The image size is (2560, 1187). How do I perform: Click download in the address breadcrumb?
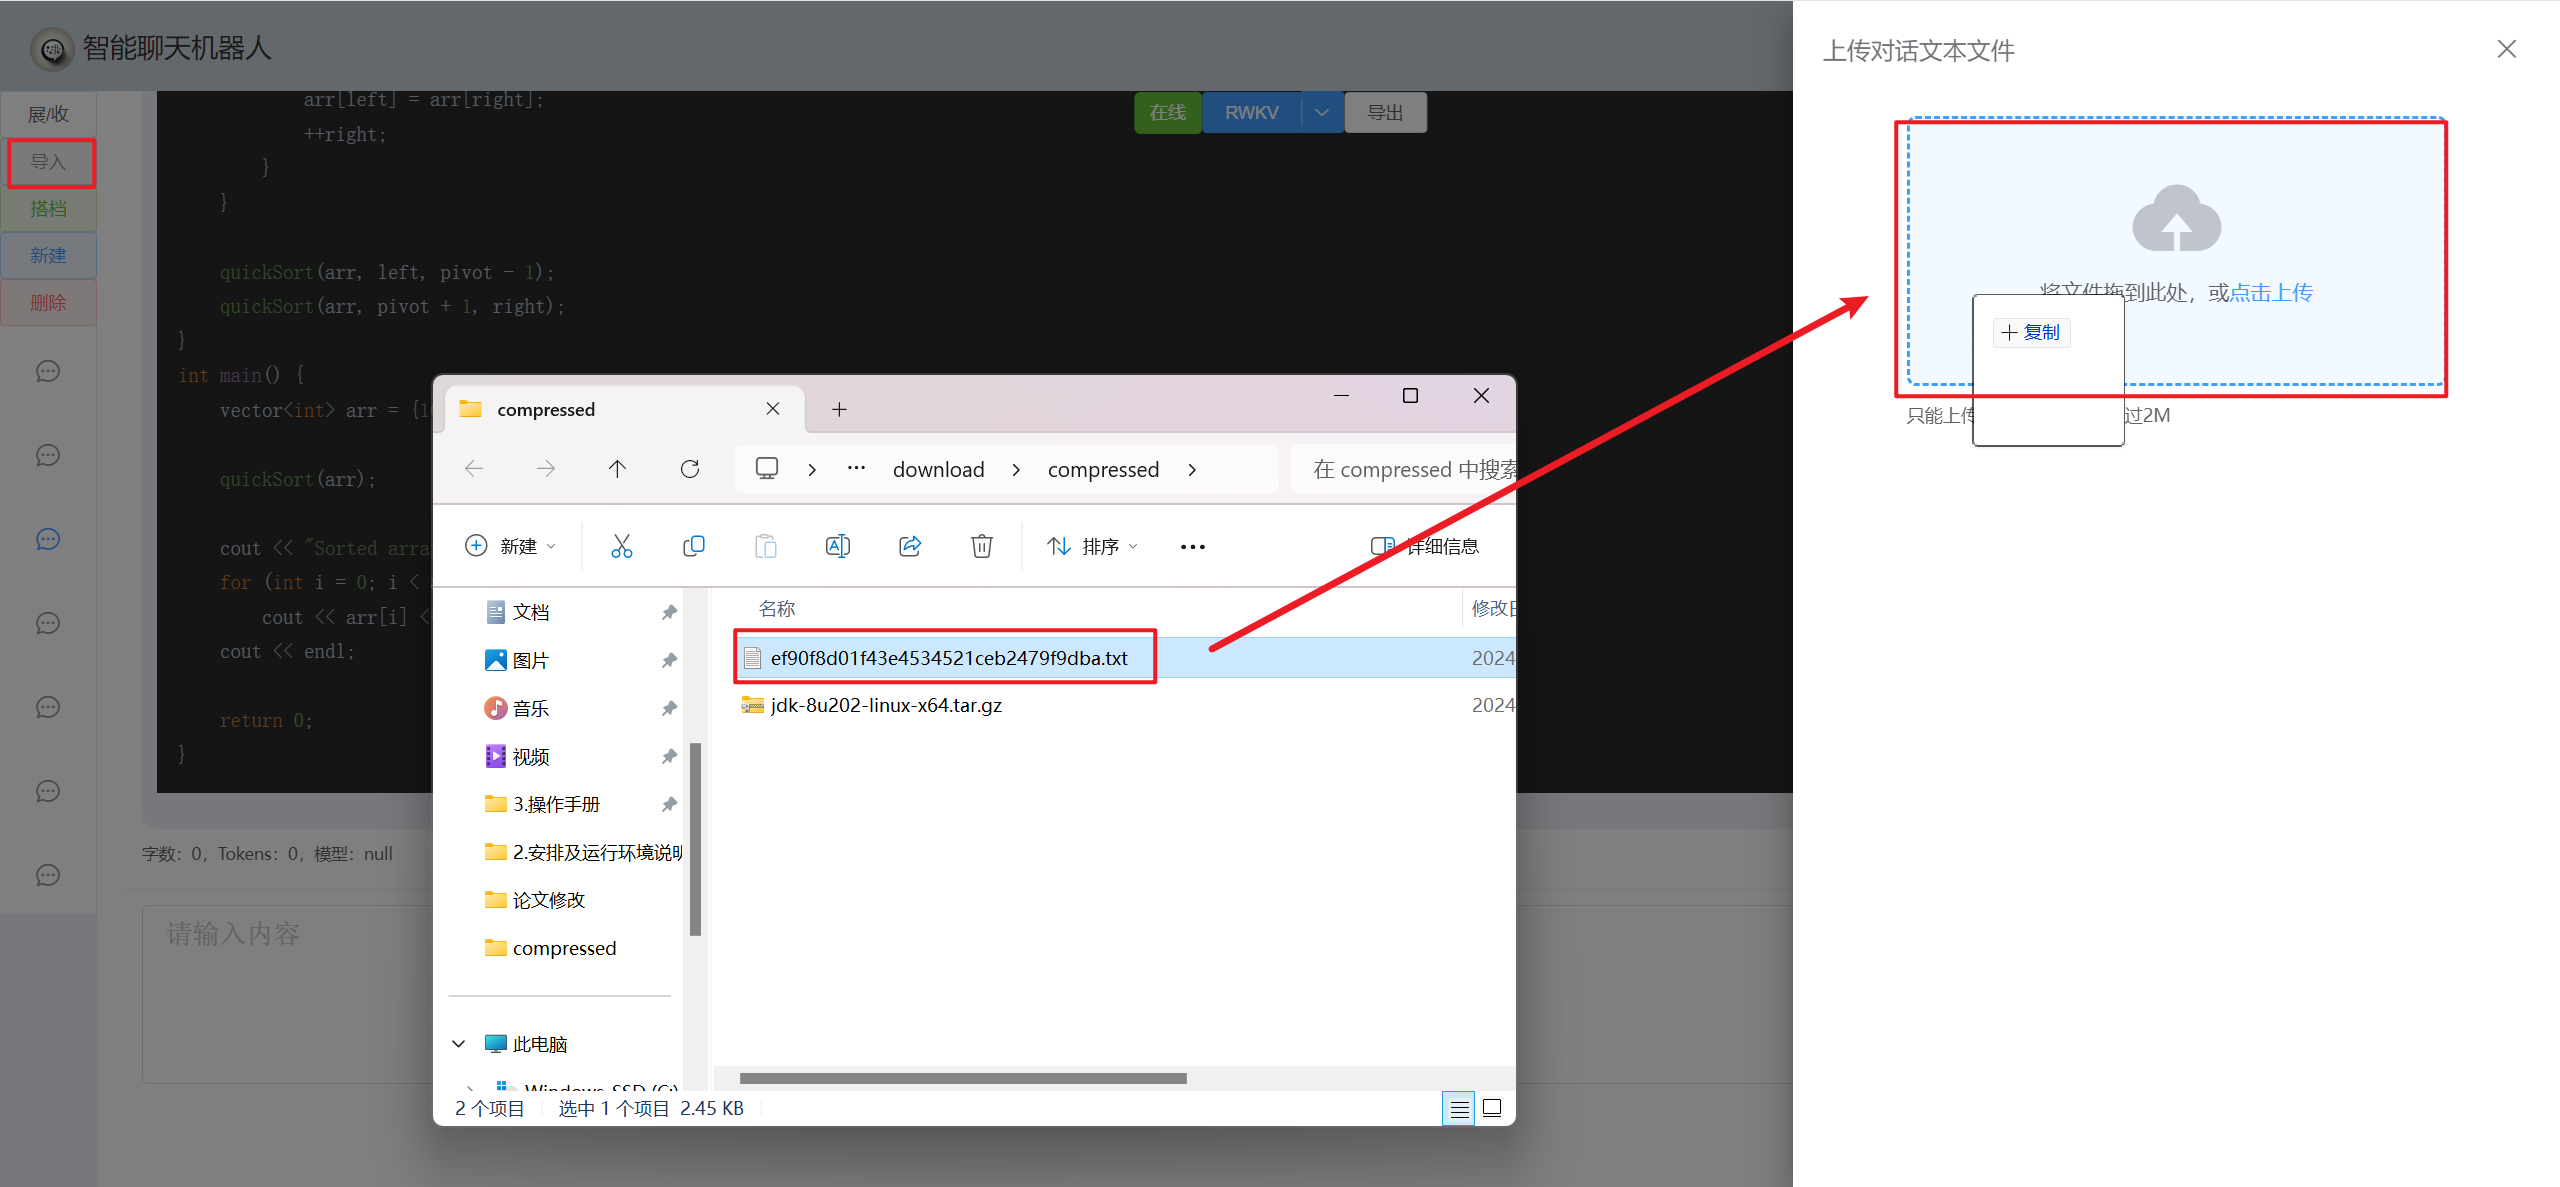click(938, 470)
